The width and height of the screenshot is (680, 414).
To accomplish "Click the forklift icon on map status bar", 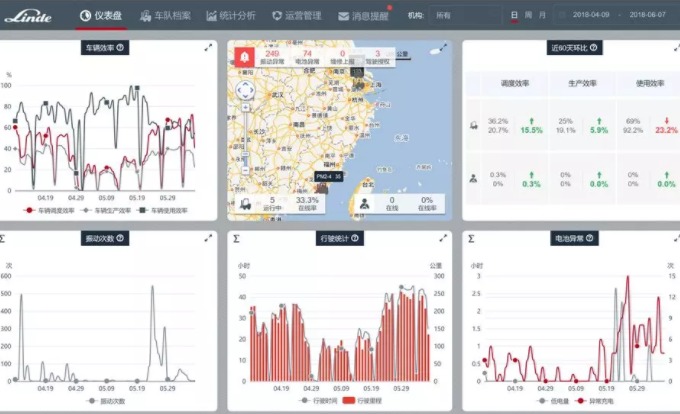I will pyautogui.click(x=245, y=204).
